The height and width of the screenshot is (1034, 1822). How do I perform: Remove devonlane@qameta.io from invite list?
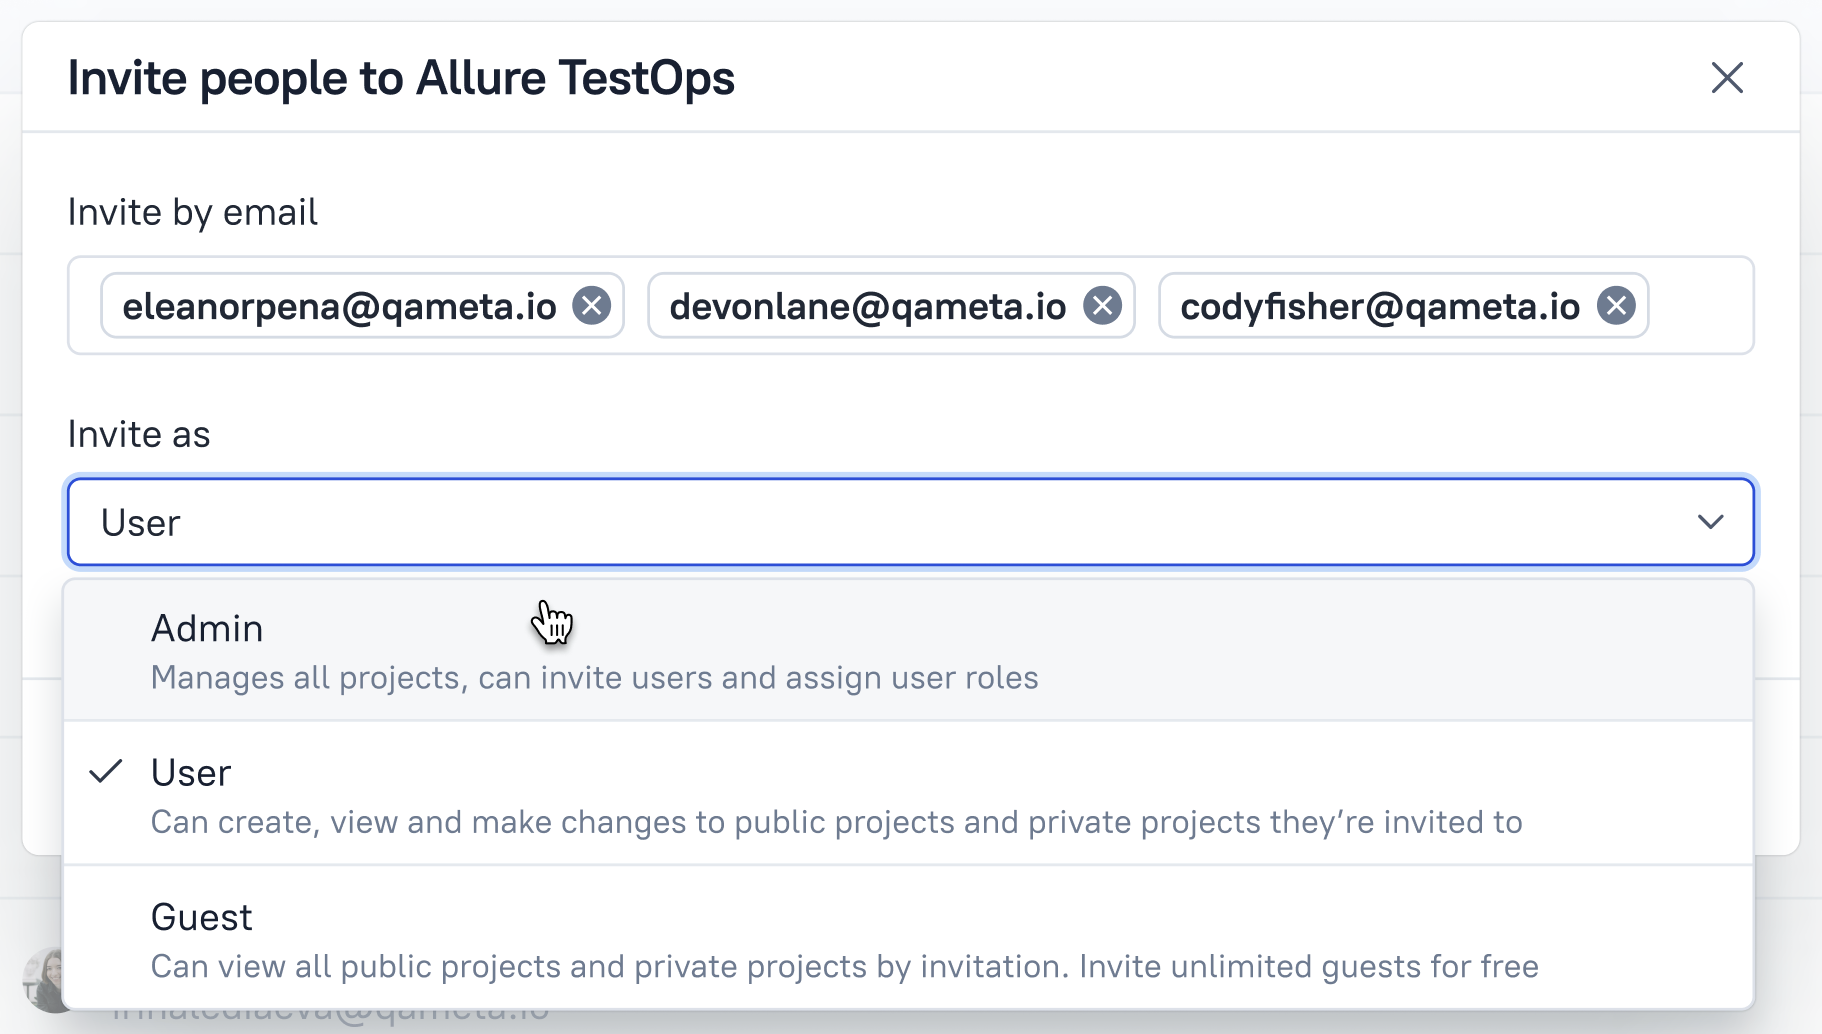1103,307
